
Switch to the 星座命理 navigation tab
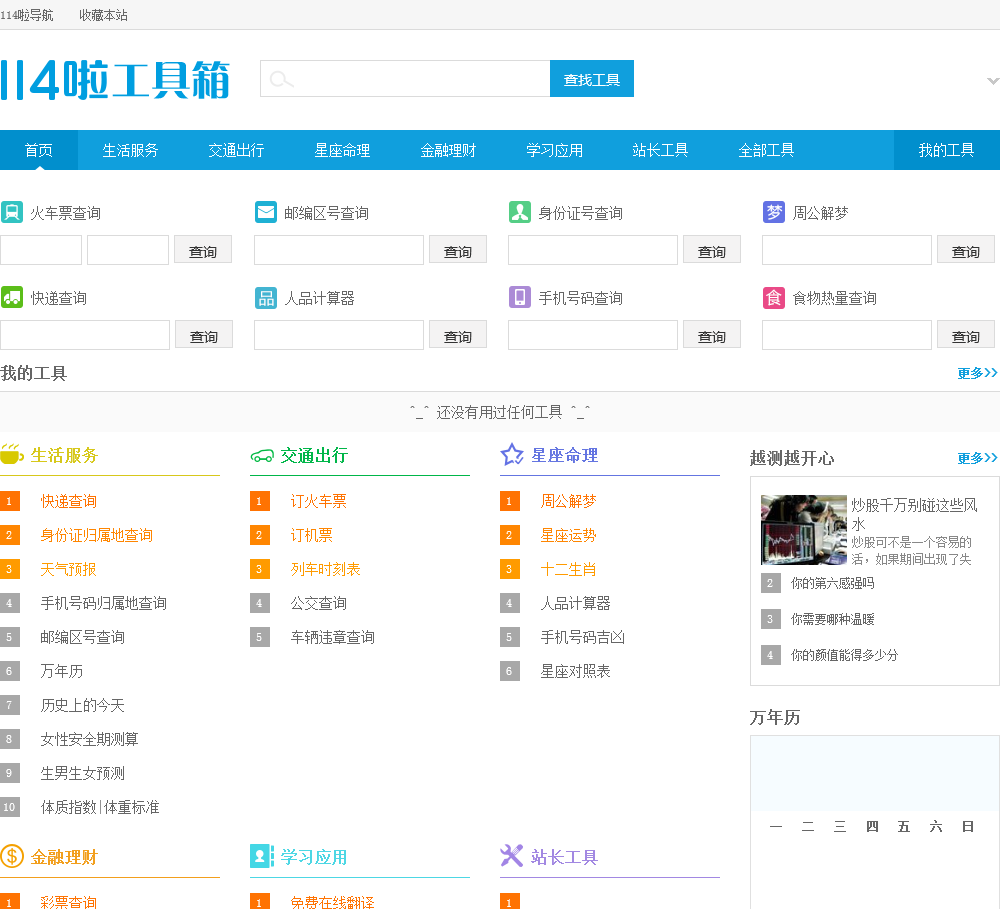[342, 150]
